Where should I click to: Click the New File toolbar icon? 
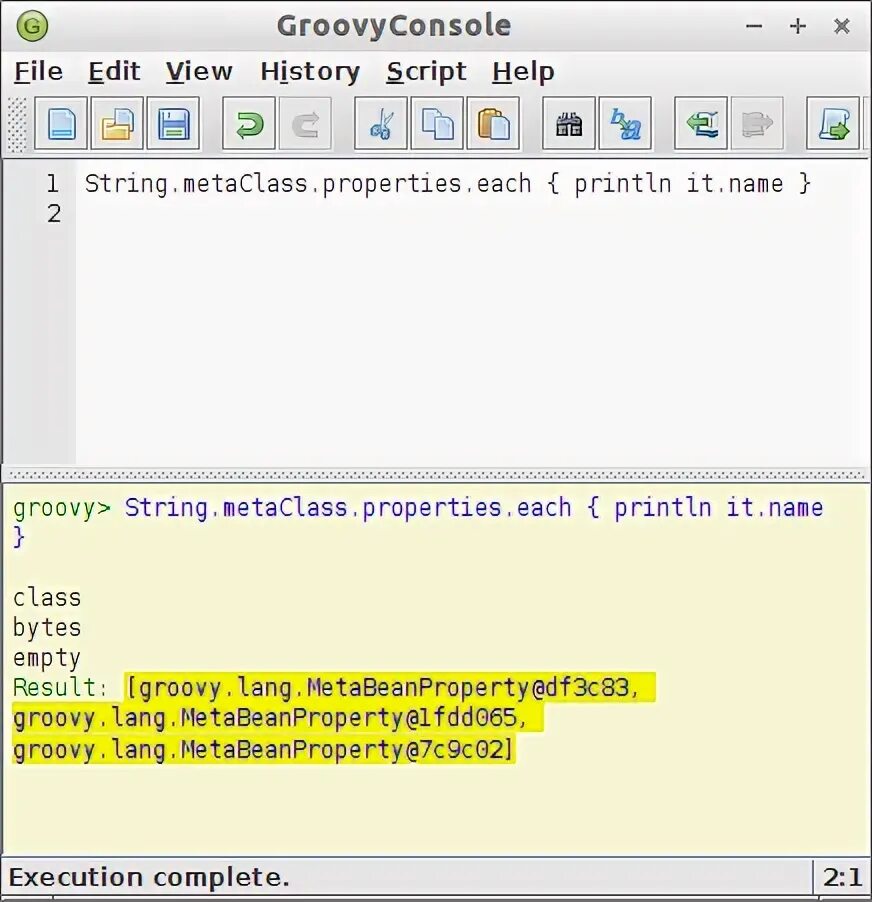pos(60,124)
